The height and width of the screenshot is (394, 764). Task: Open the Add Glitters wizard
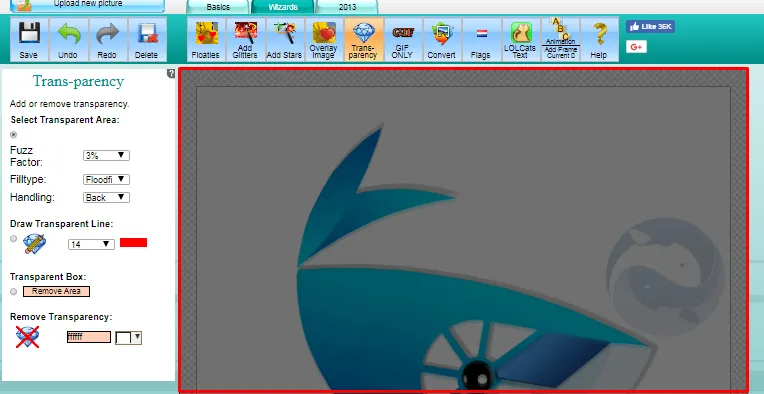[246, 39]
